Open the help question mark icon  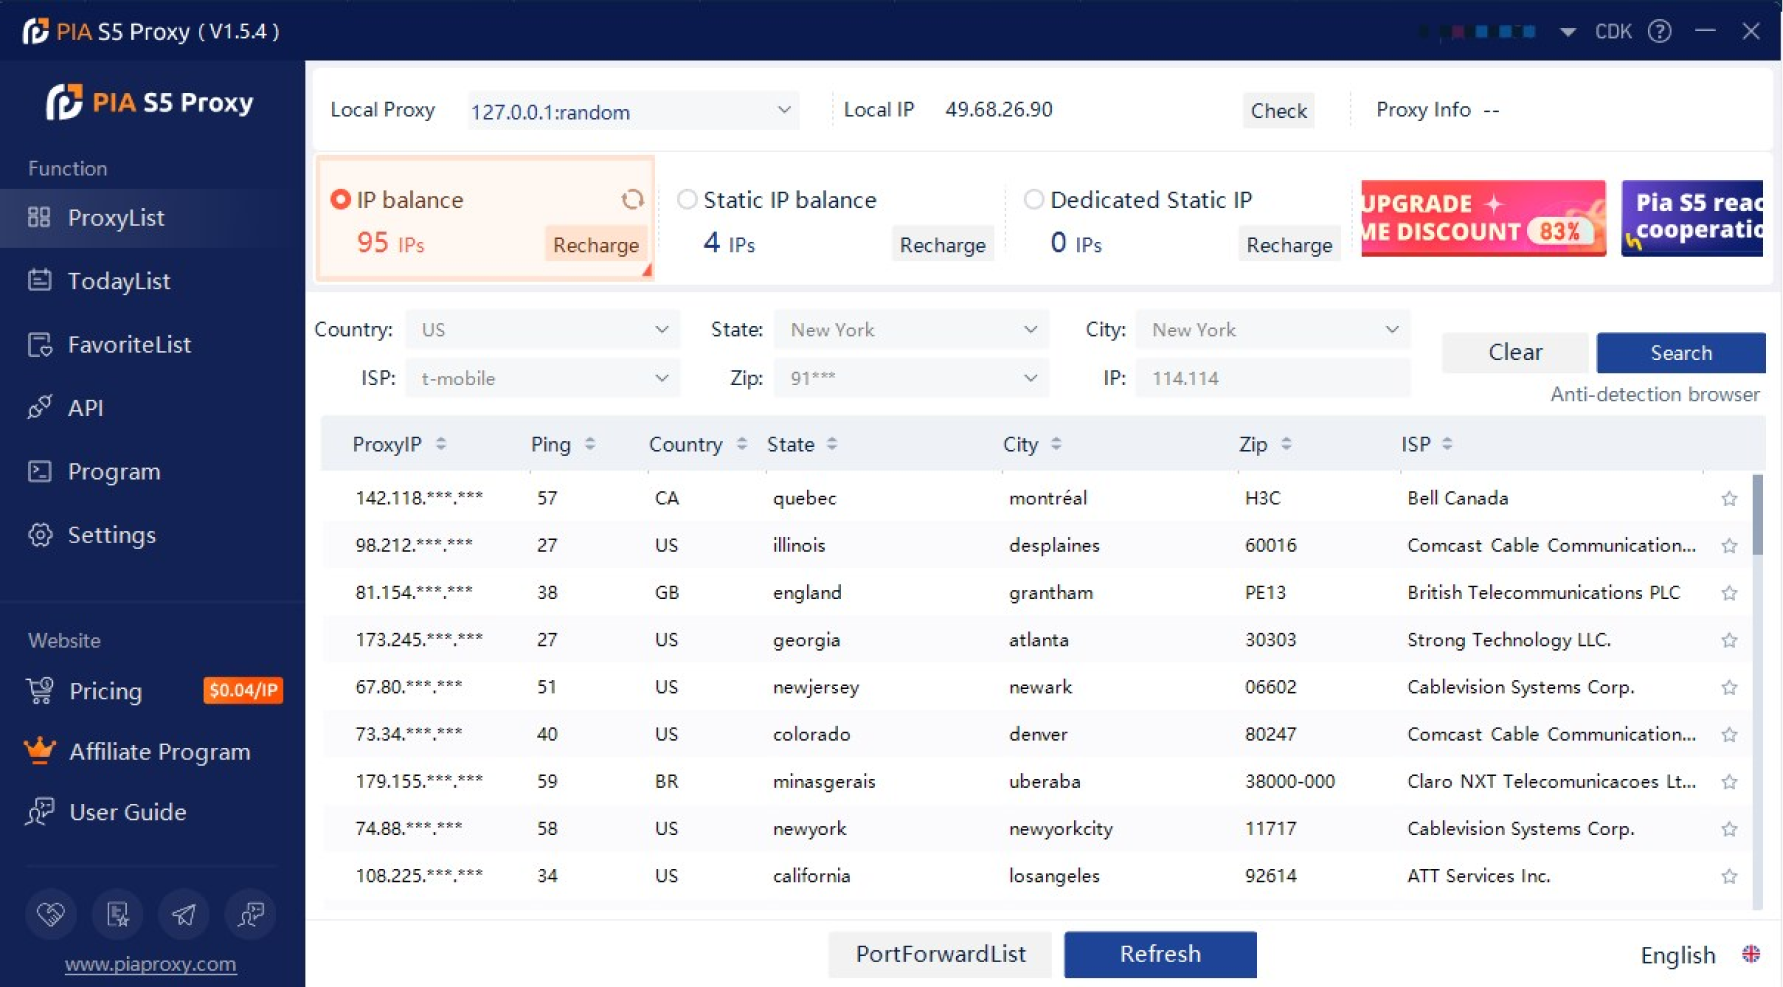coord(1660,31)
